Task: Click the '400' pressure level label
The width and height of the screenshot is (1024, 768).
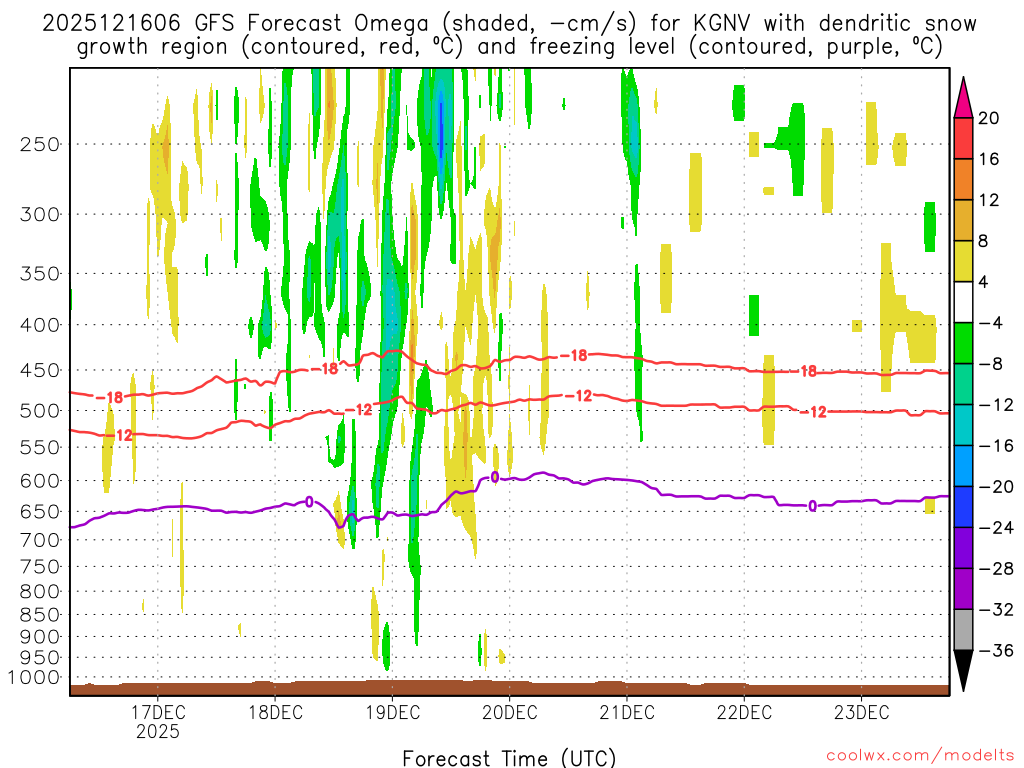Action: point(40,325)
